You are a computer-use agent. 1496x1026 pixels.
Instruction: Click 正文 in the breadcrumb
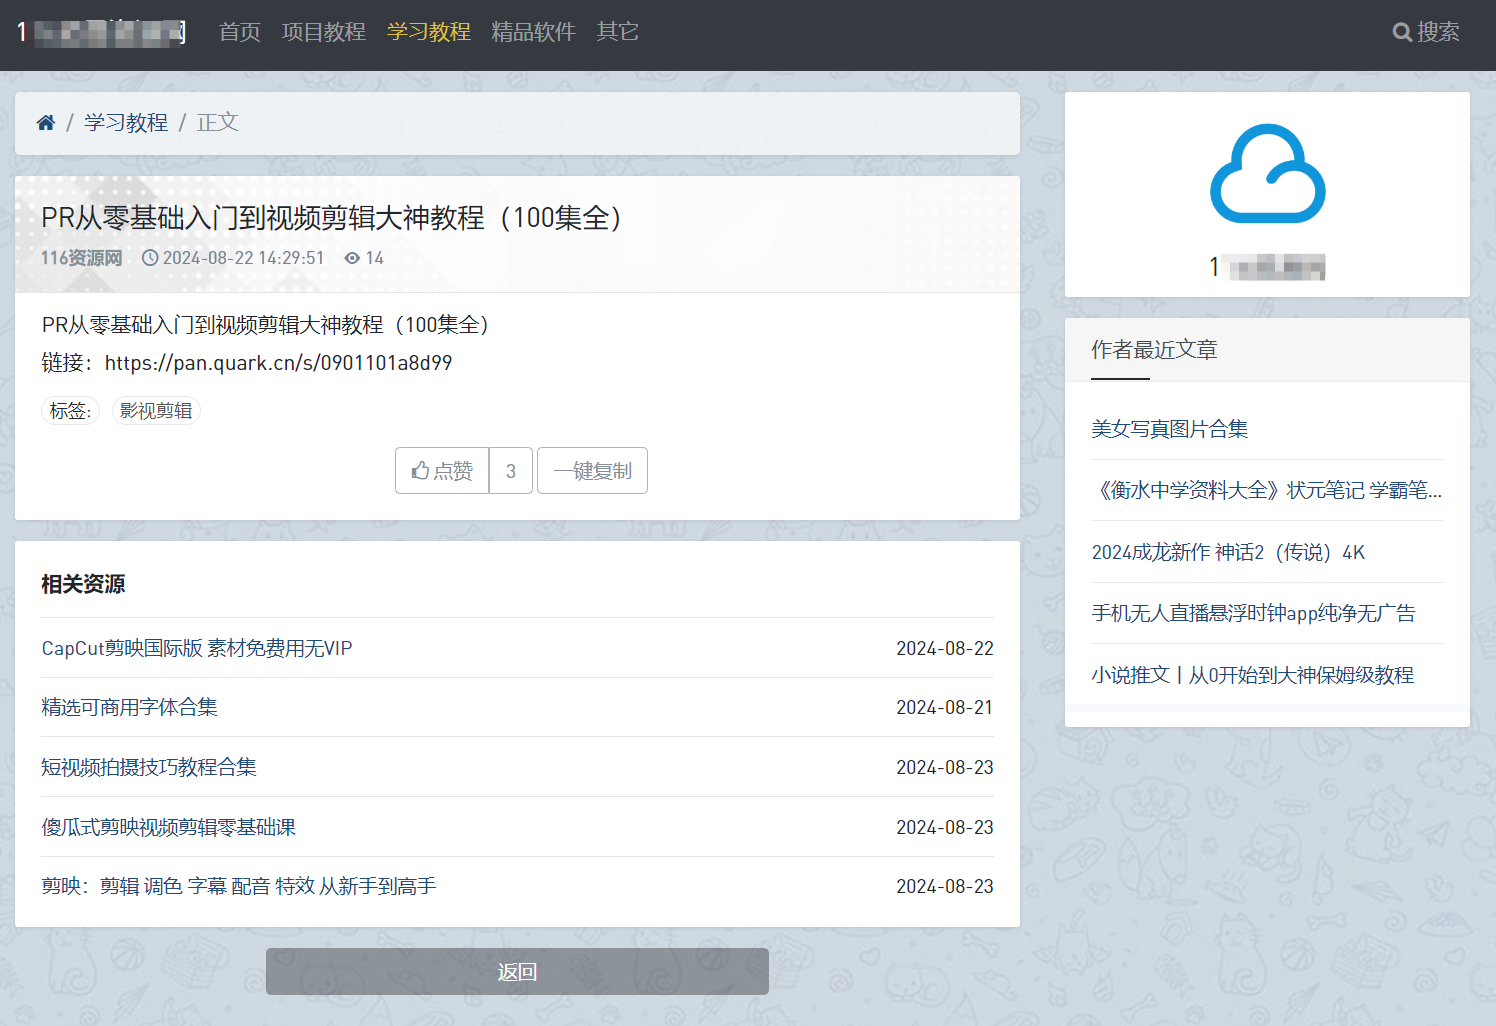(x=218, y=123)
